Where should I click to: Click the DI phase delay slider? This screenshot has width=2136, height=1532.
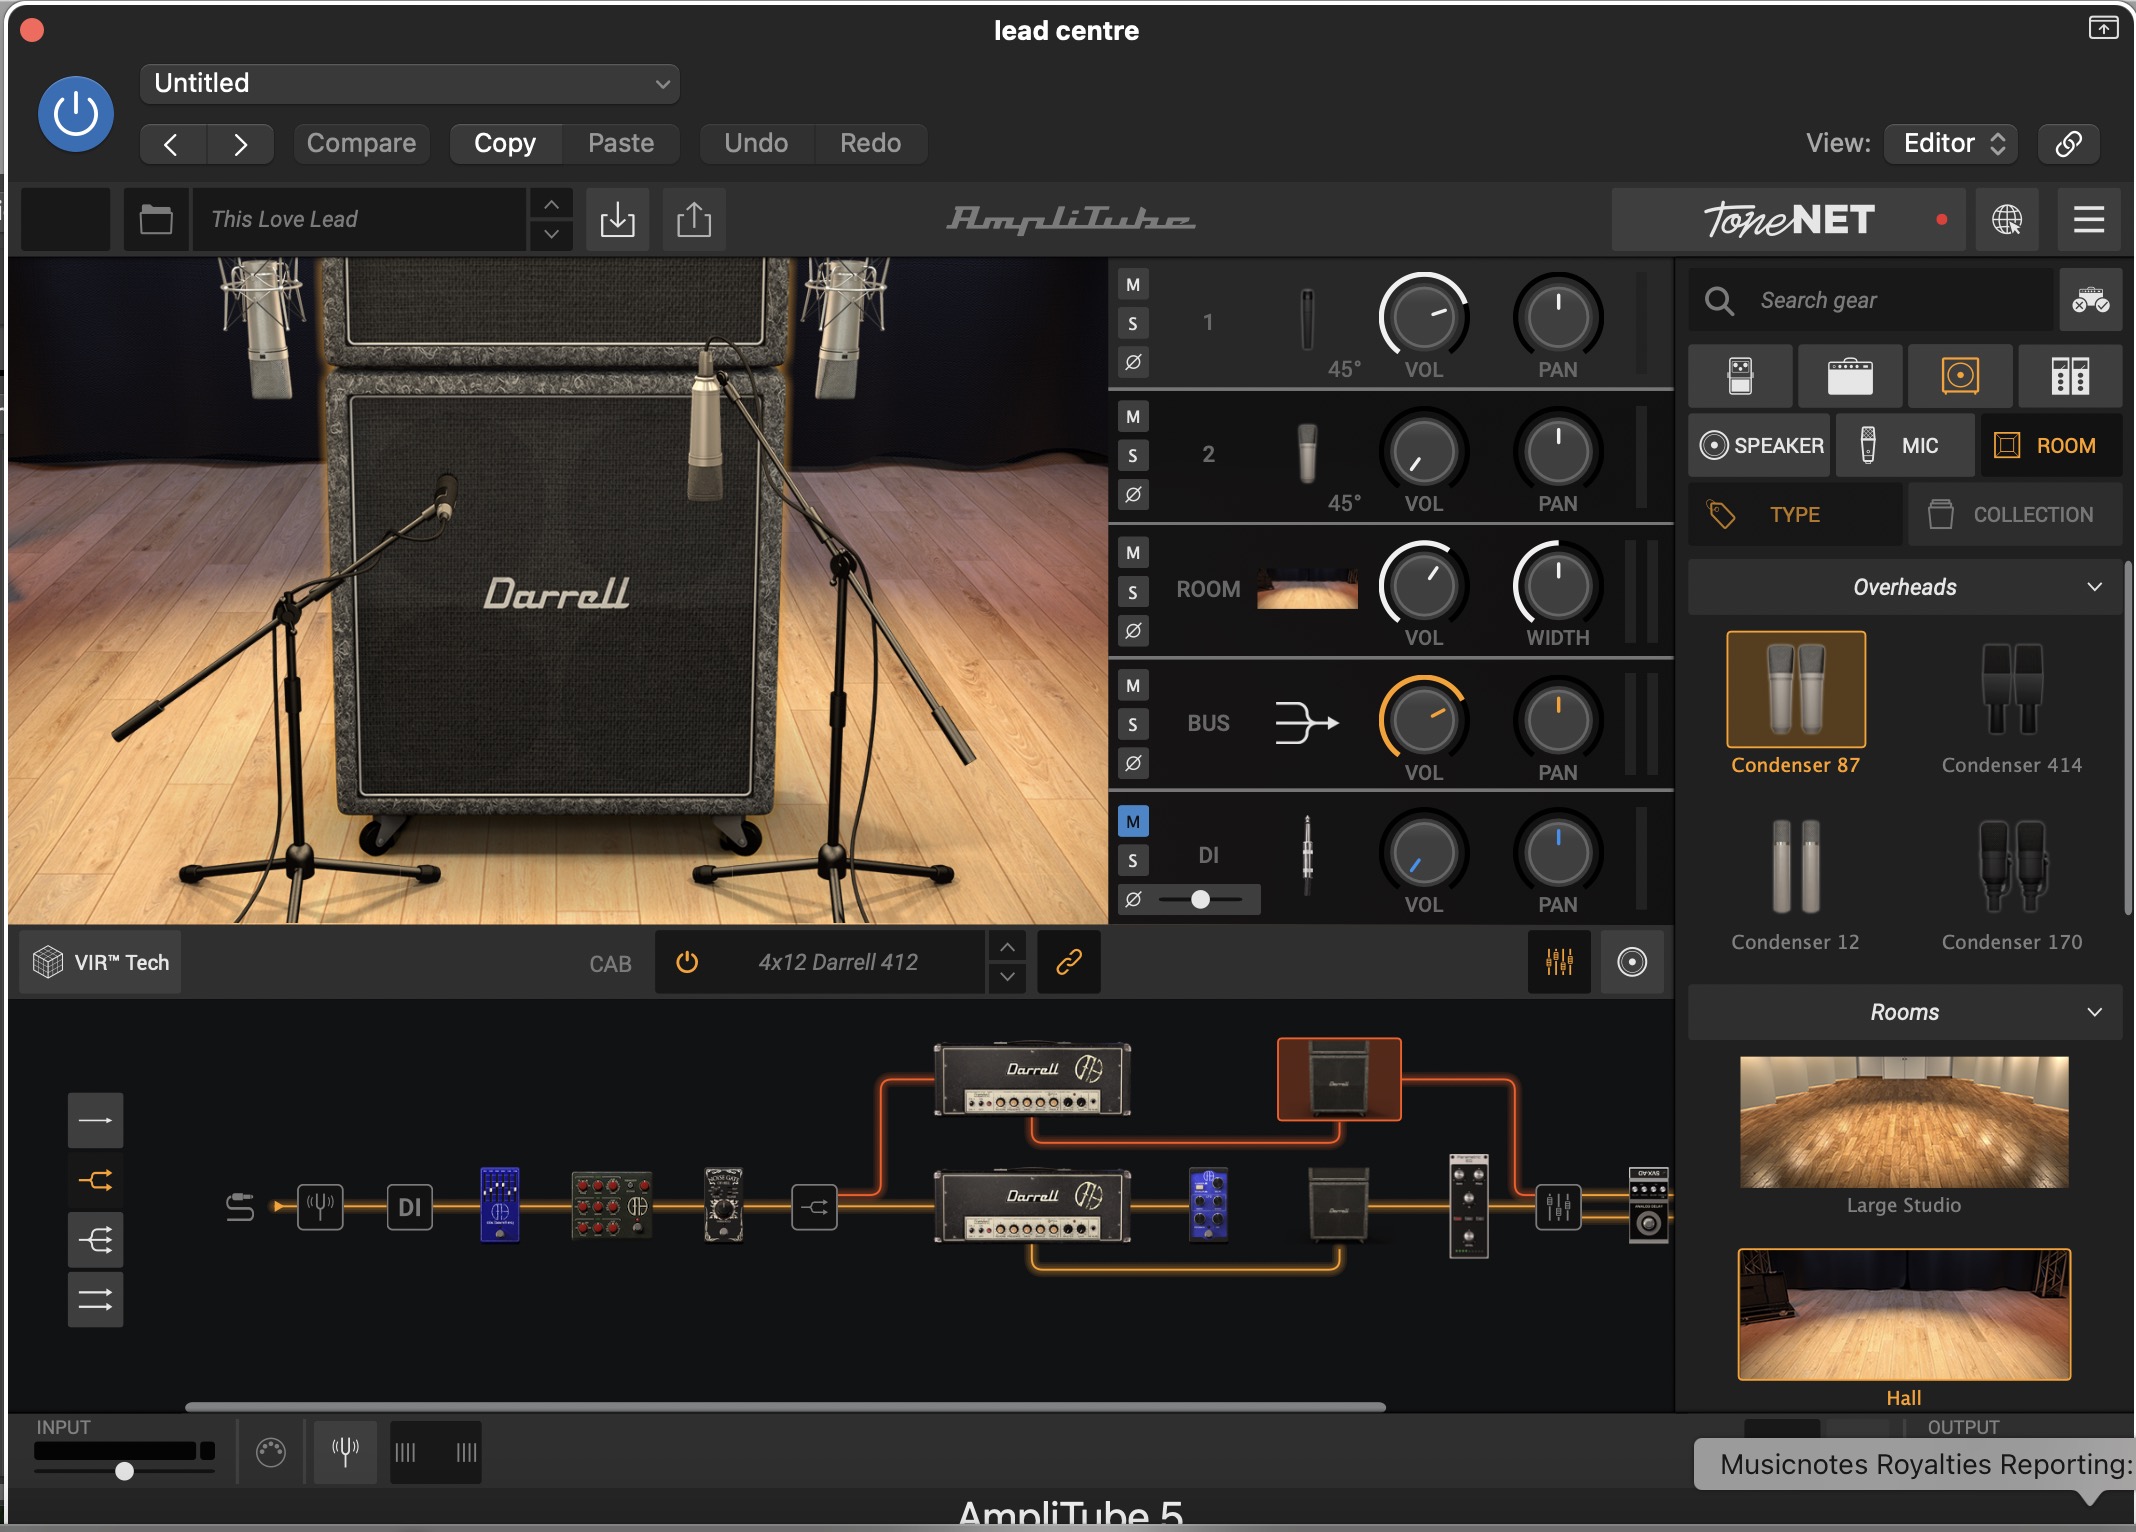click(1201, 899)
